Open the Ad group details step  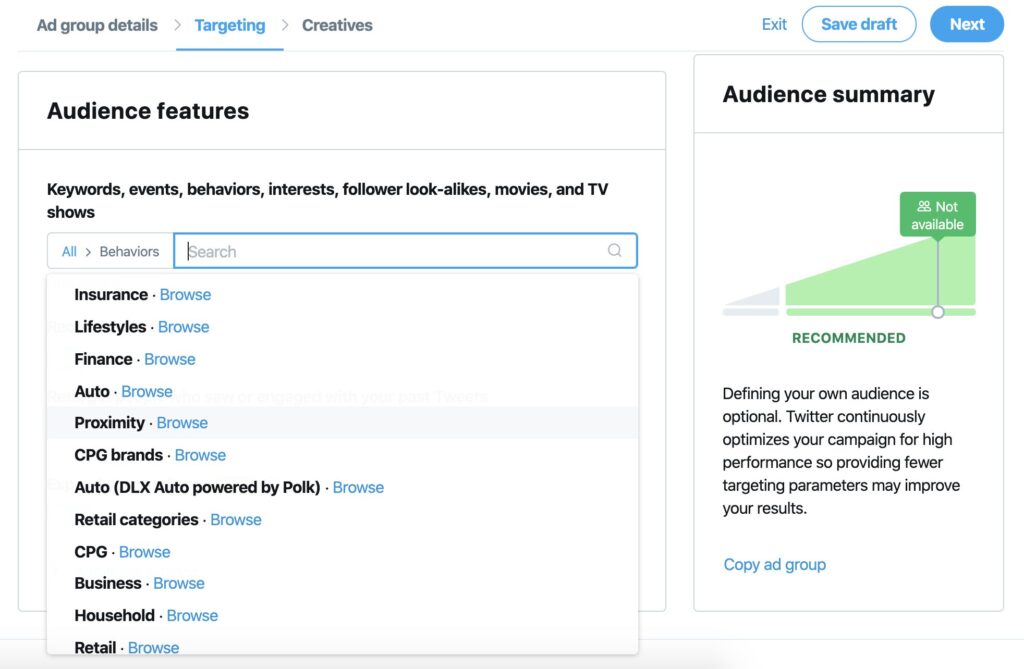(97, 25)
